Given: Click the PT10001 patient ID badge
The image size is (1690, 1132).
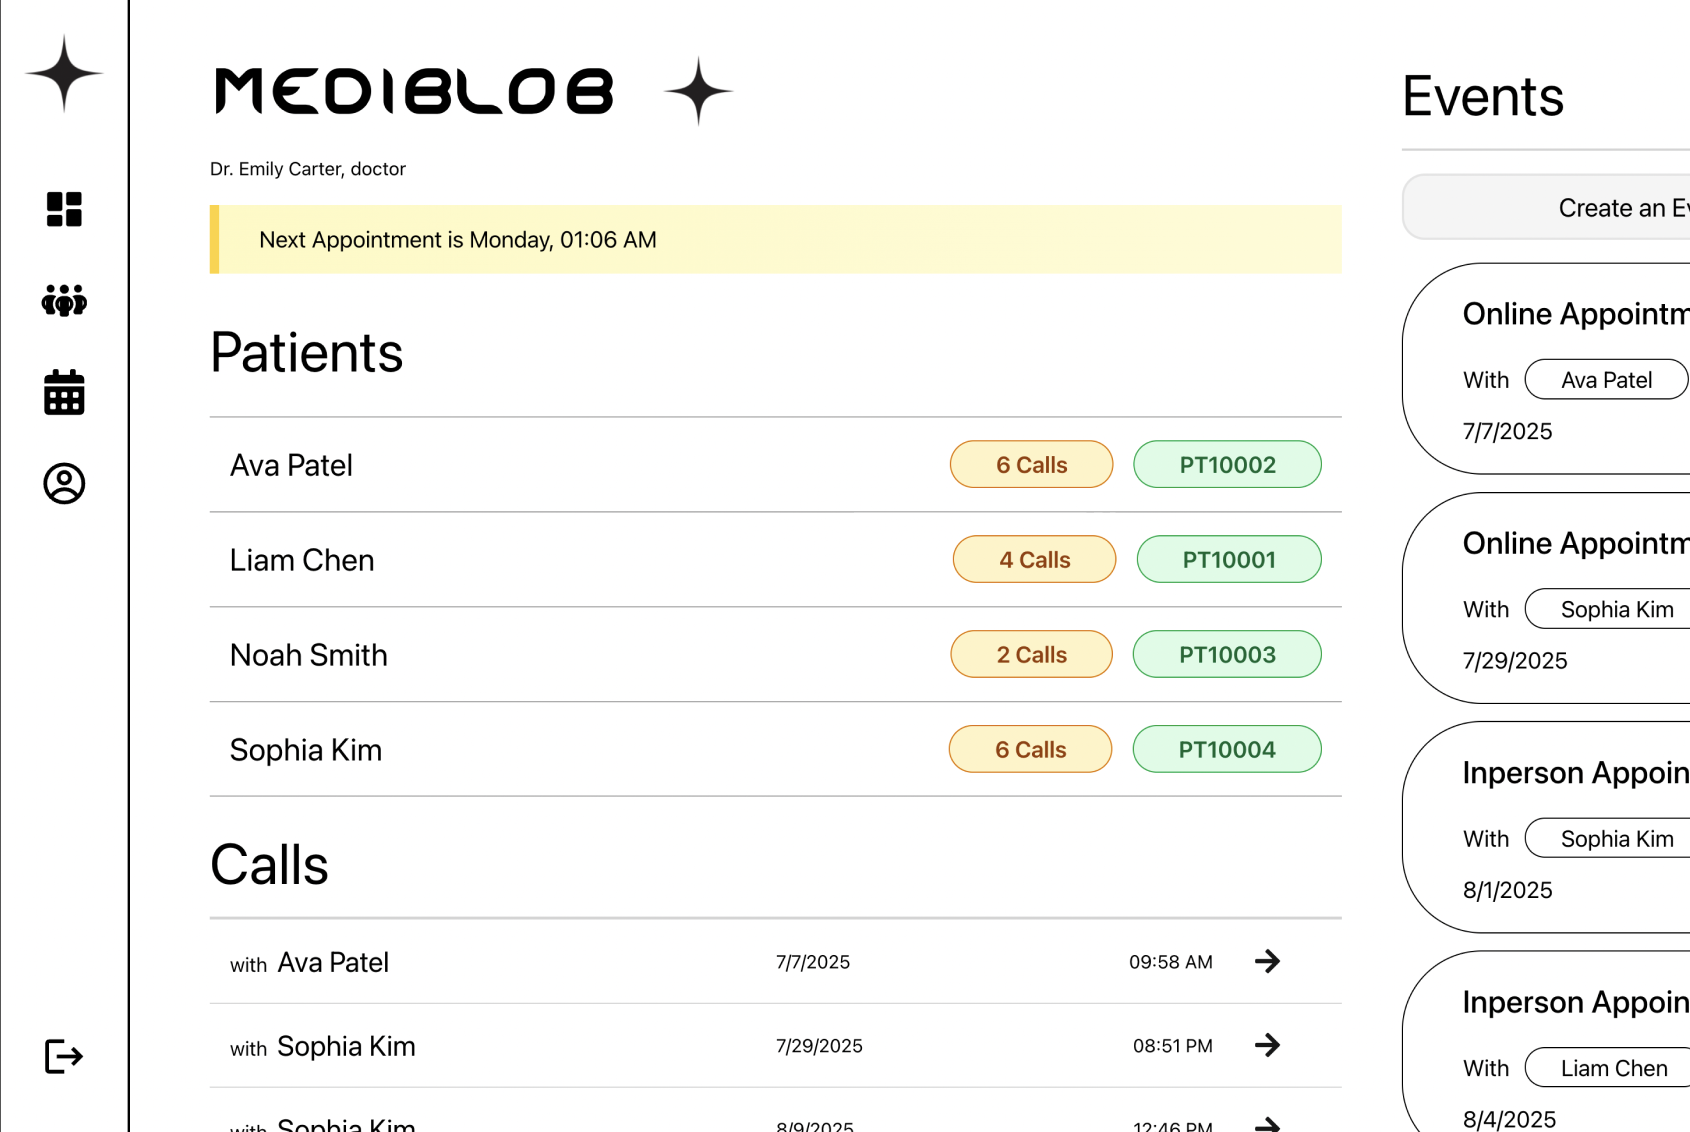Looking at the screenshot, I should click(1228, 560).
